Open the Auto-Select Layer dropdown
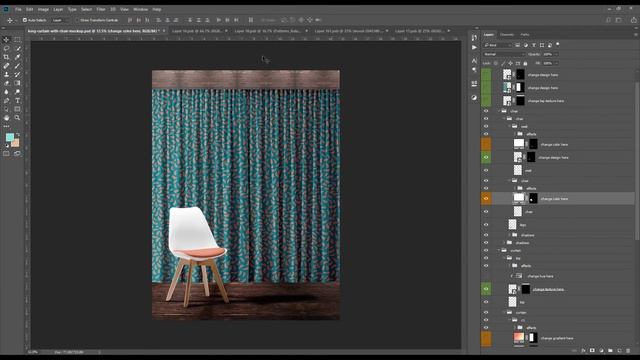 (x=60, y=20)
